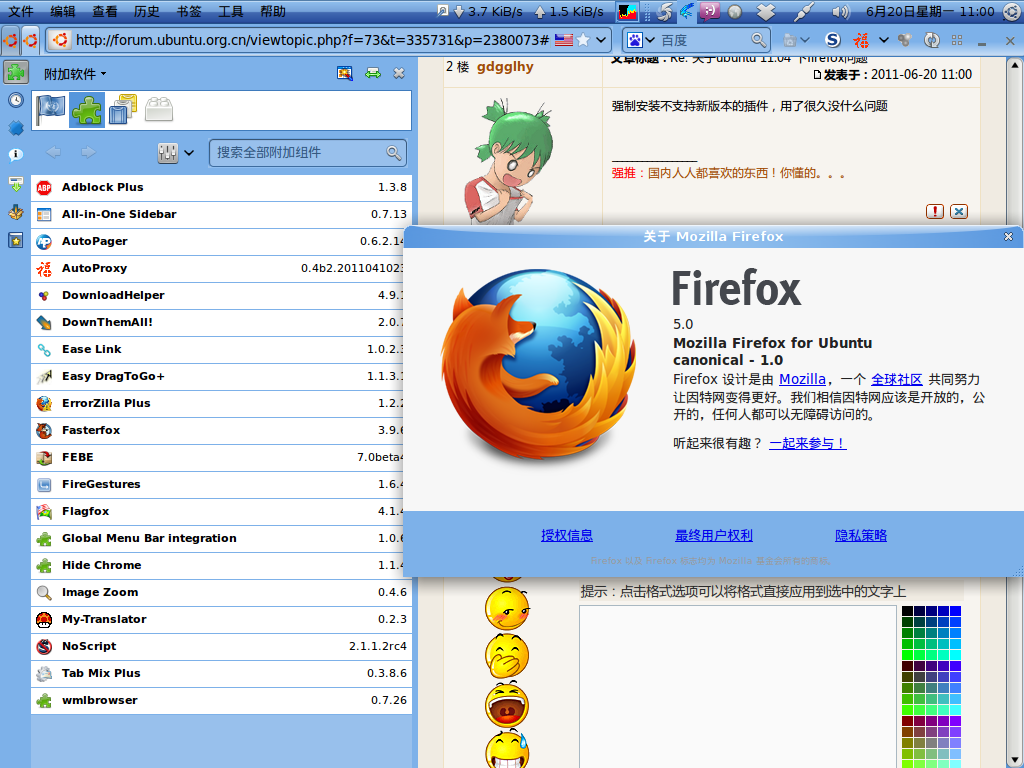Select the Tab Mix Plus extension row

(221, 673)
